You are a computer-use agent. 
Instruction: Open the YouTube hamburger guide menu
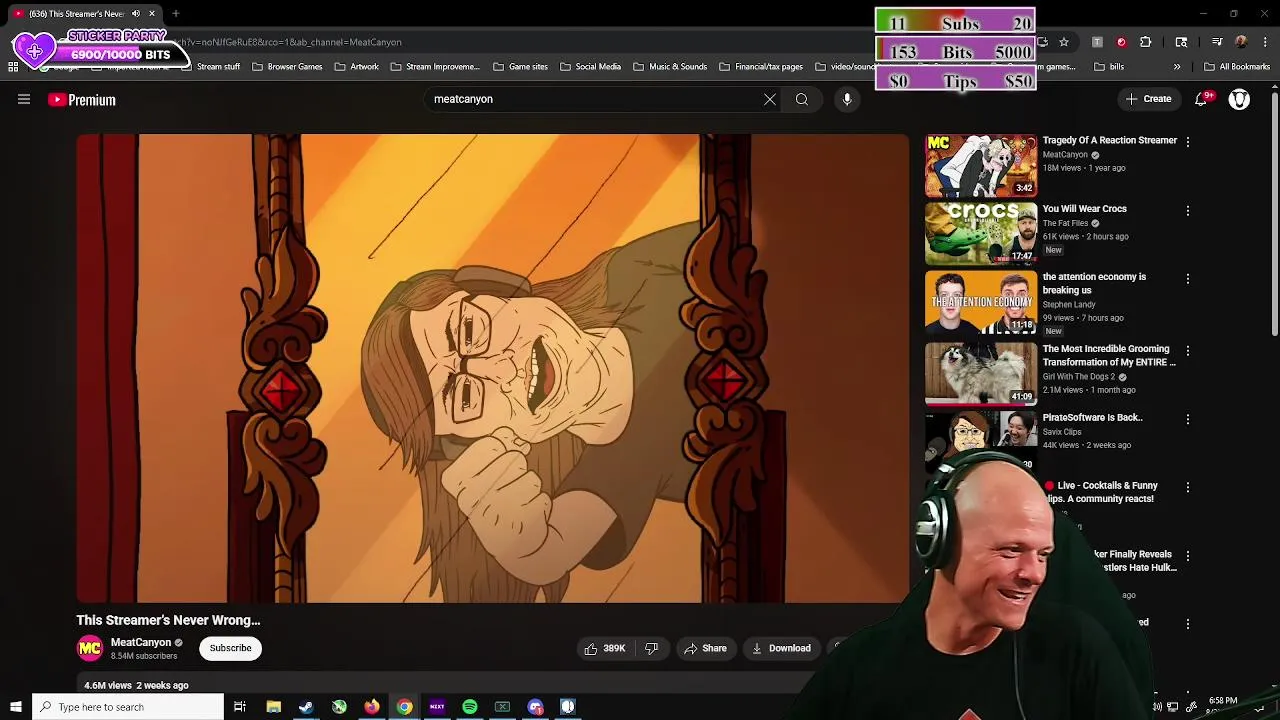24,99
